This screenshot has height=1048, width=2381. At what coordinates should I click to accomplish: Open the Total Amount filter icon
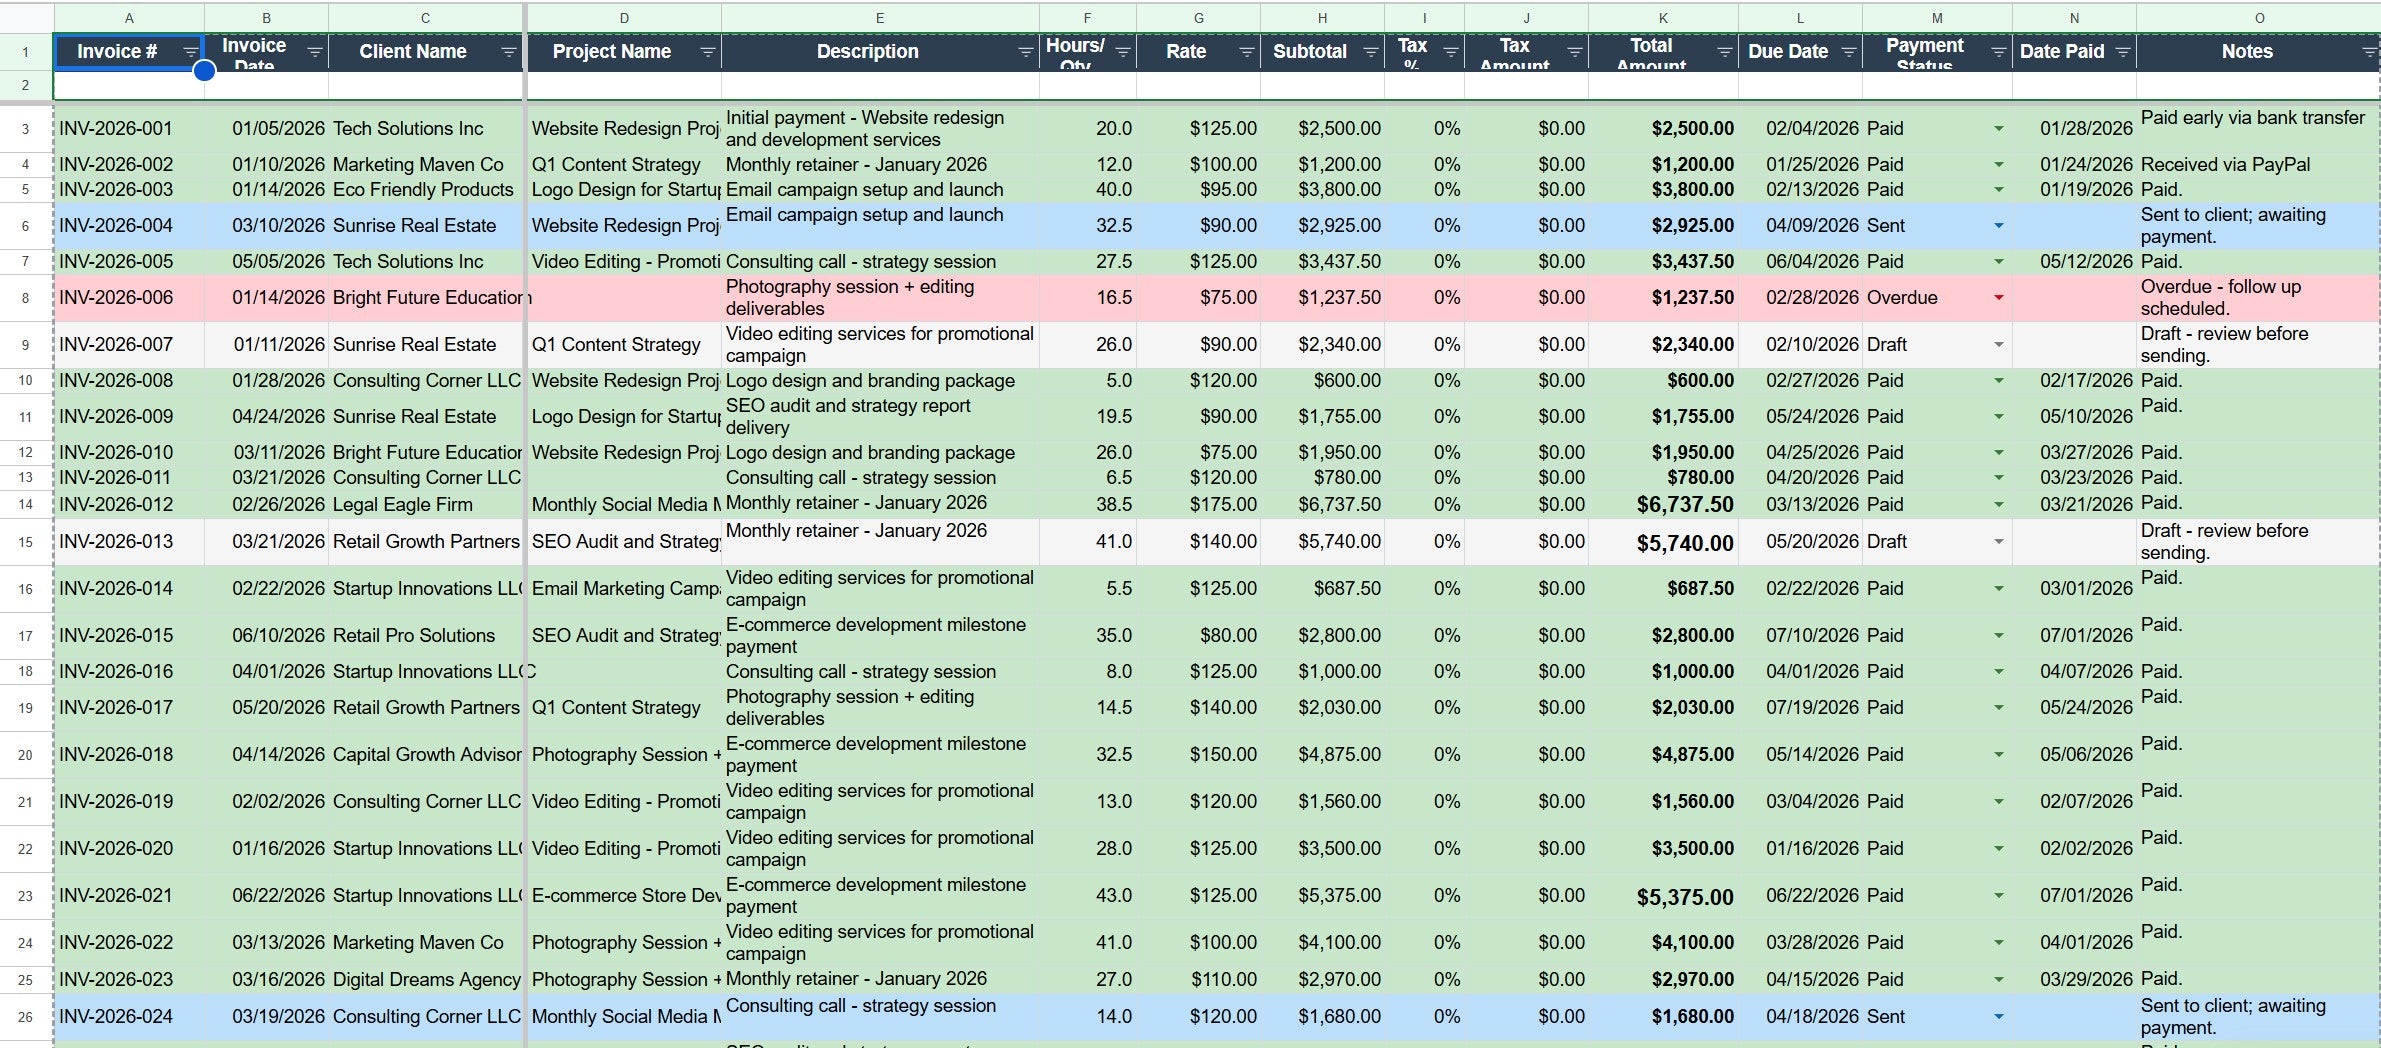1724,51
